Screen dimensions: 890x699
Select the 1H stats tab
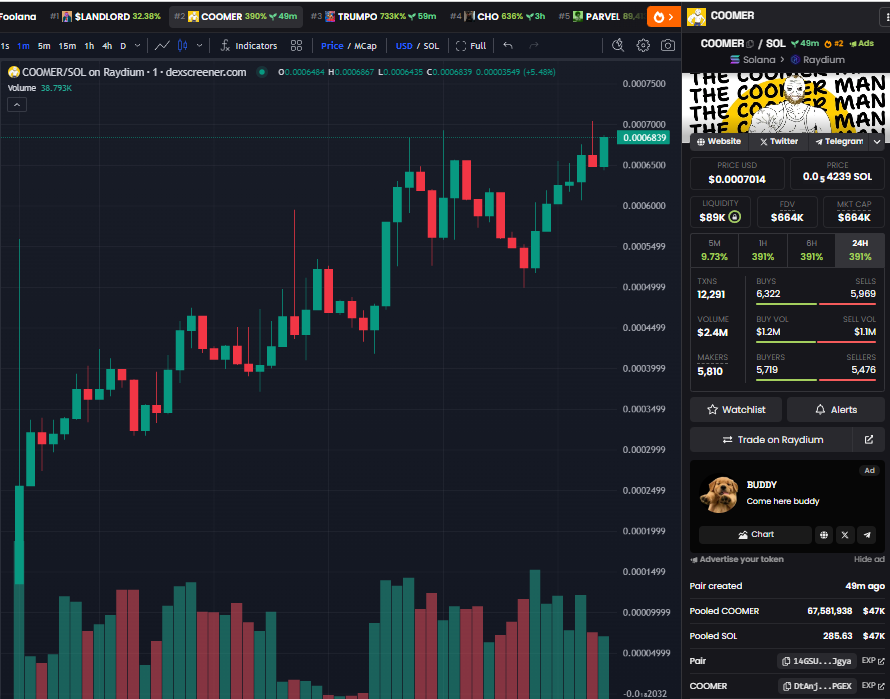coord(763,250)
